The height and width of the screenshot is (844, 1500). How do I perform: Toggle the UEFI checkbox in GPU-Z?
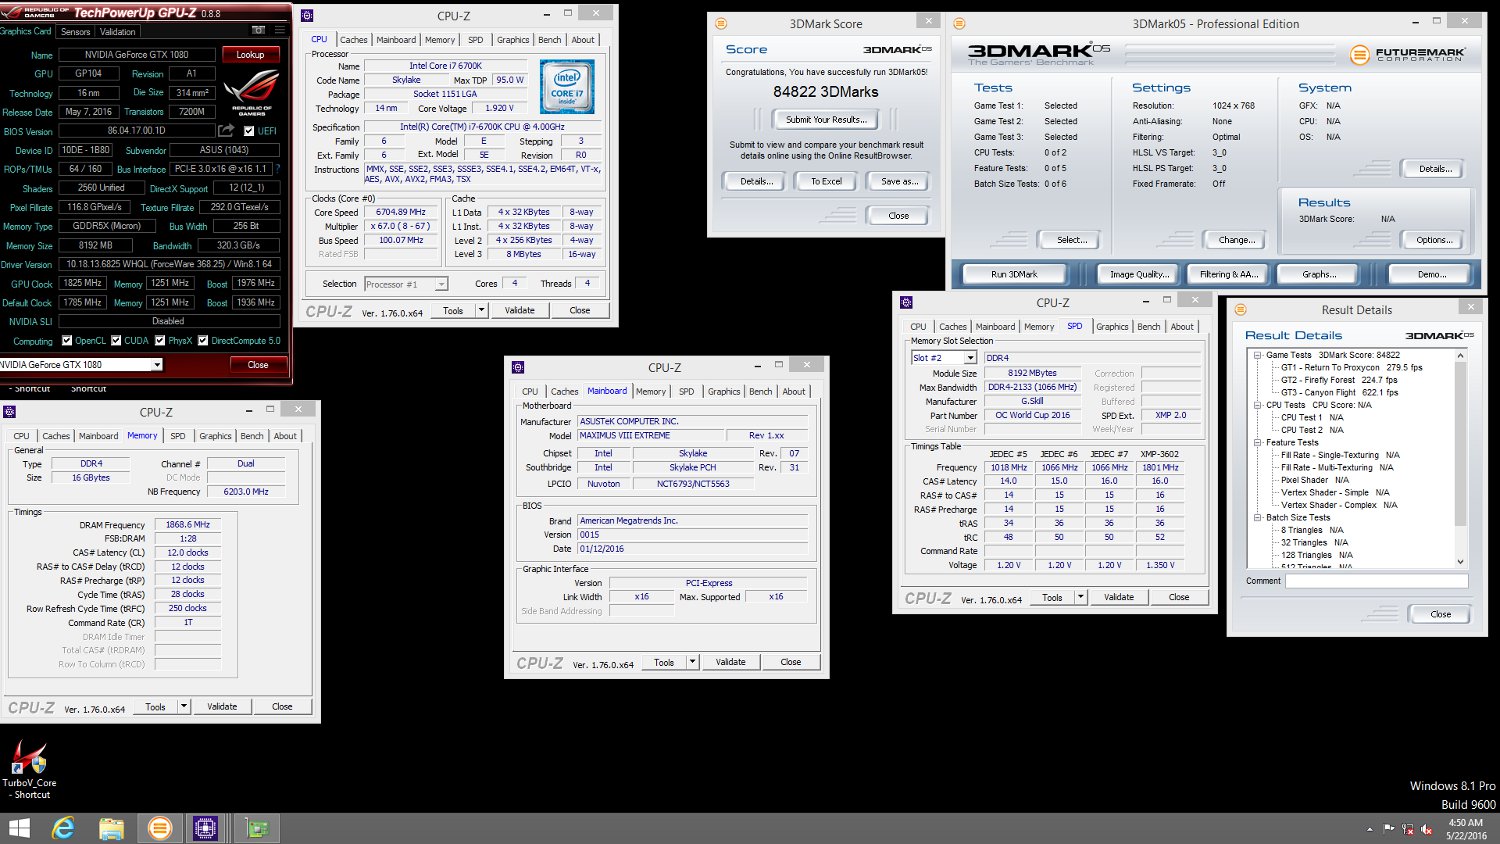pyautogui.click(x=249, y=131)
